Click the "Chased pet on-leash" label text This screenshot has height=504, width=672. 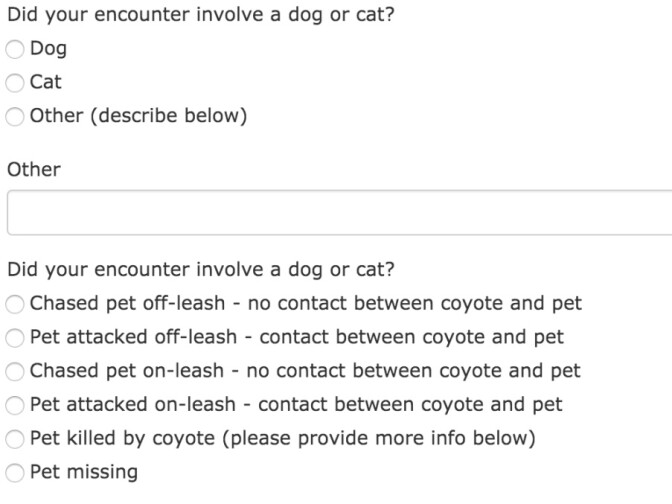click(x=305, y=371)
